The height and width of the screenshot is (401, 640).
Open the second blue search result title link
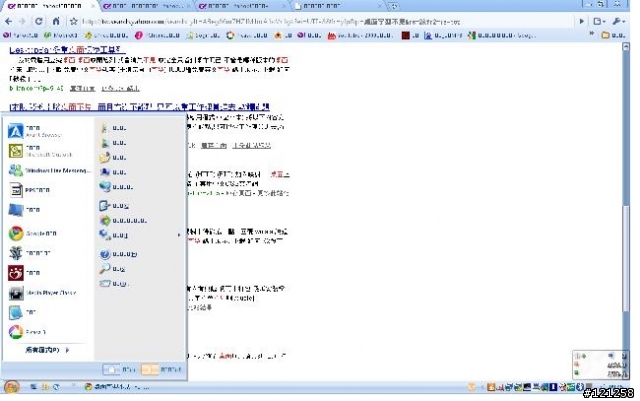(x=139, y=107)
